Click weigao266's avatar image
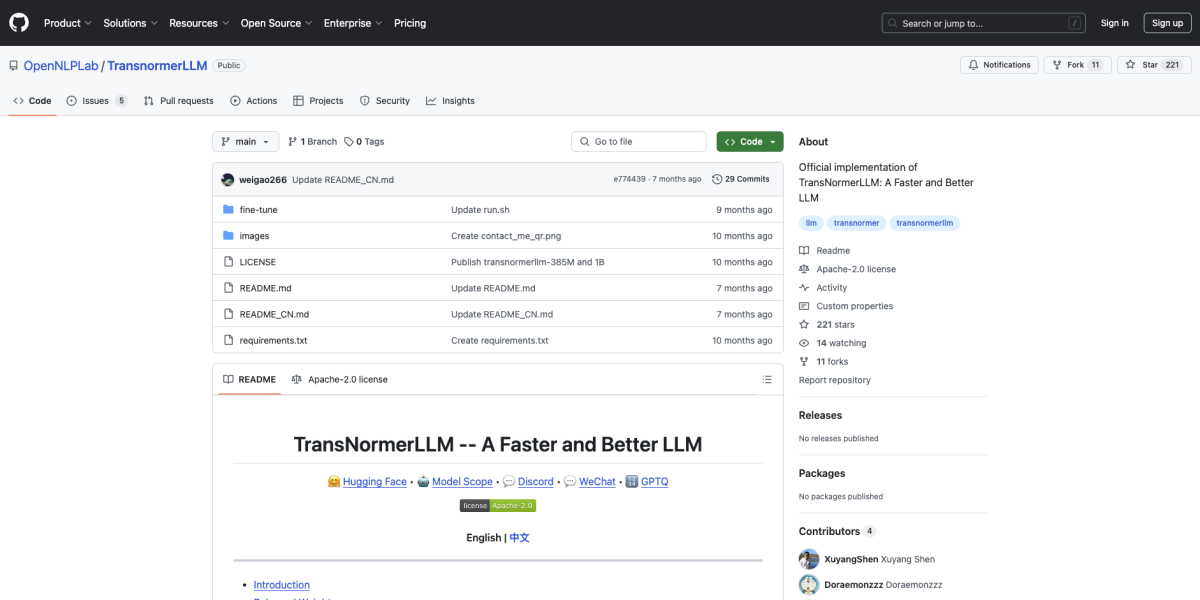 click(x=228, y=180)
